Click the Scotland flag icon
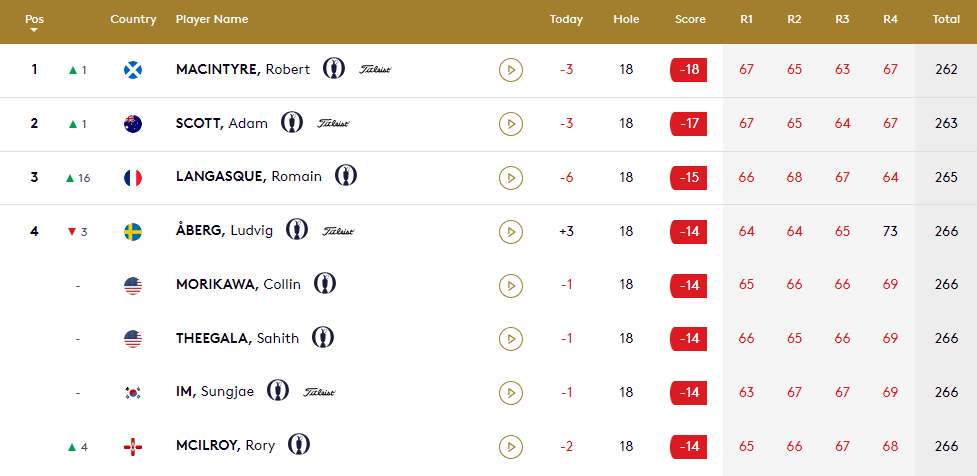977x476 pixels. 133,70
